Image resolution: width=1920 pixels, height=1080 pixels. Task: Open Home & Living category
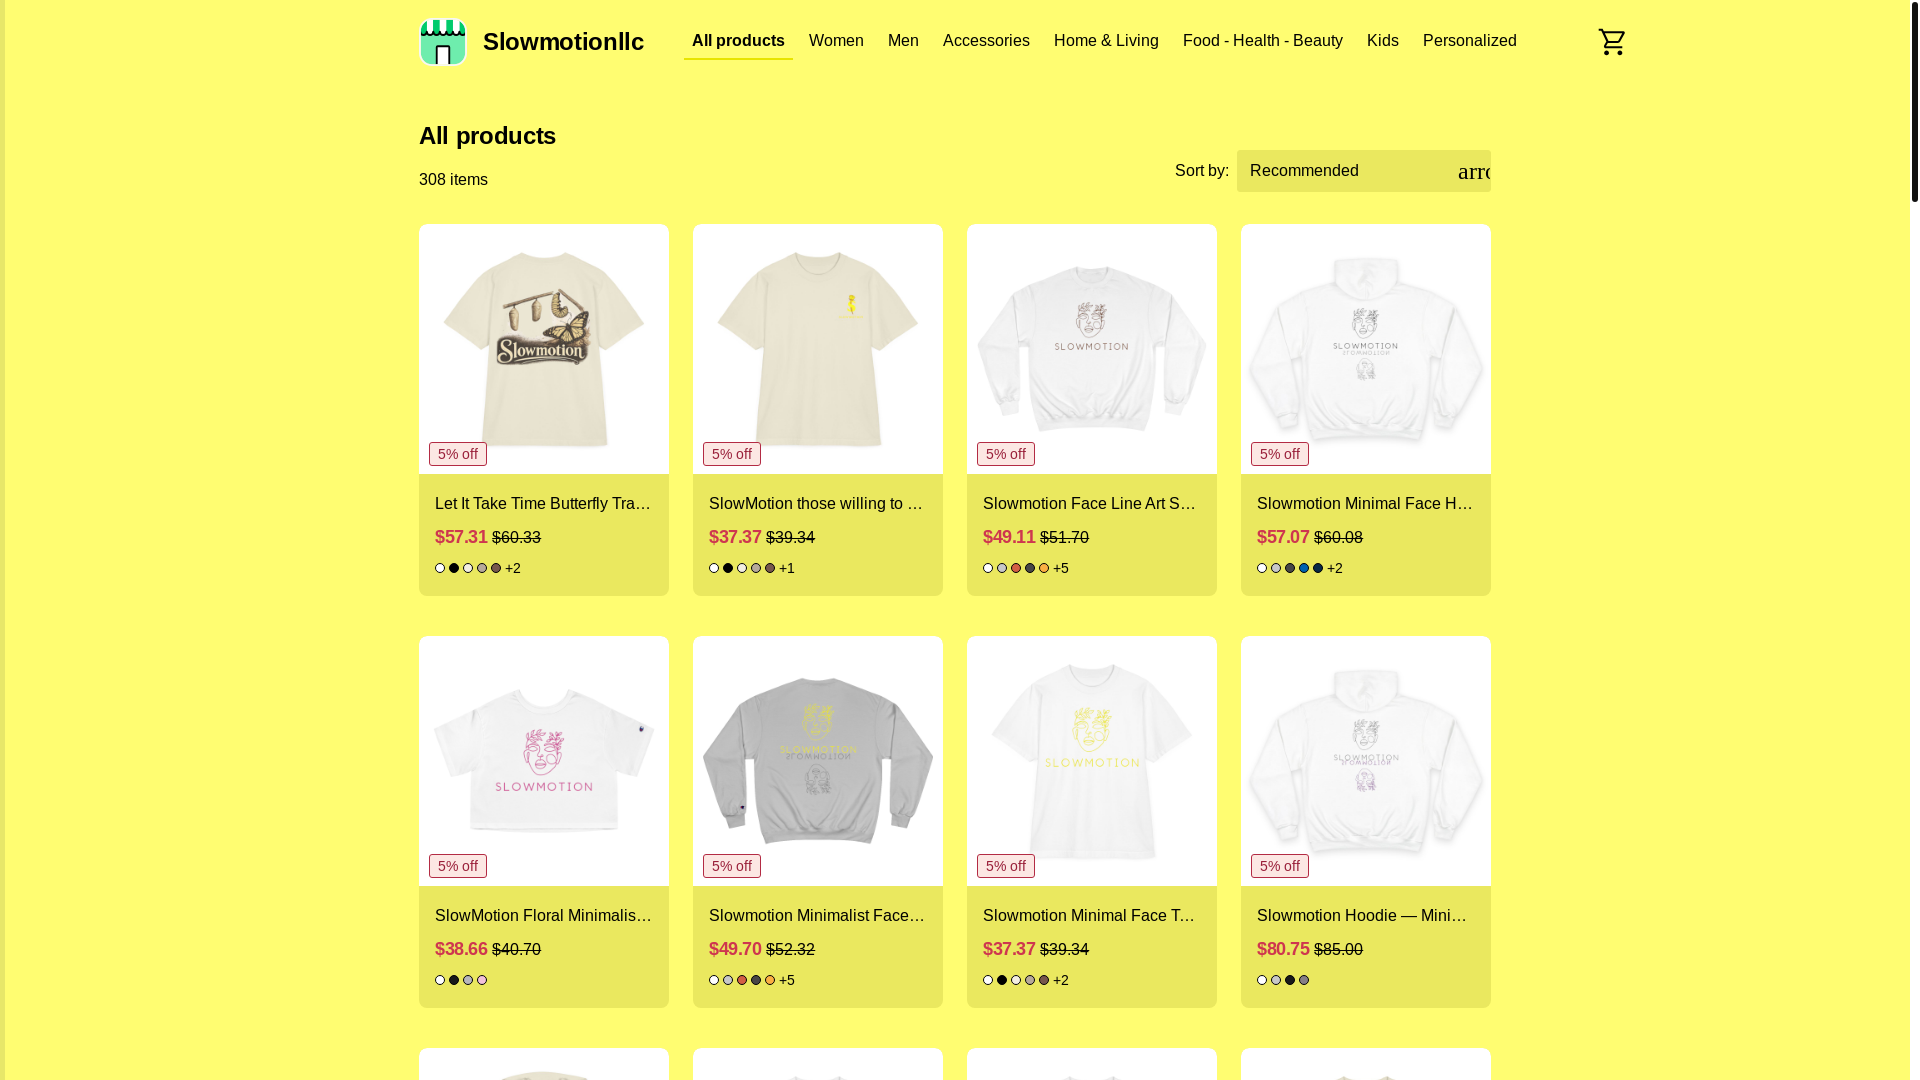point(1106,41)
